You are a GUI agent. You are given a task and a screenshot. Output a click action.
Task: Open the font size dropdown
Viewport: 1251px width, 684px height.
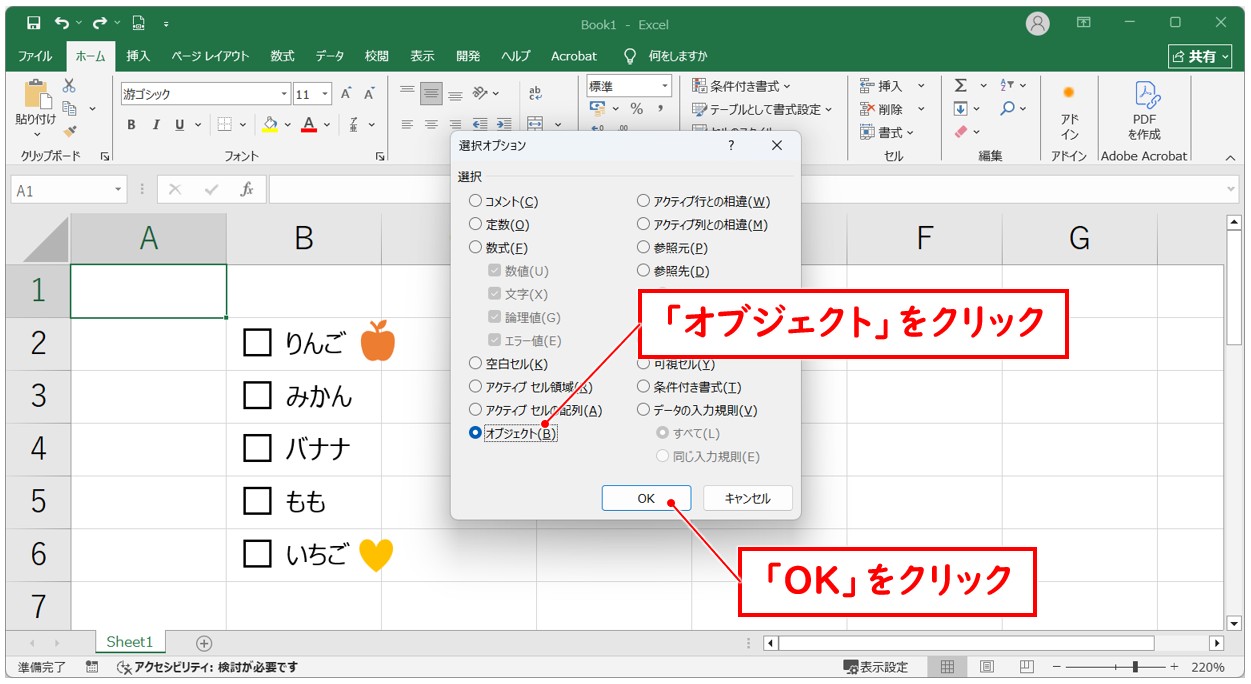(327, 94)
